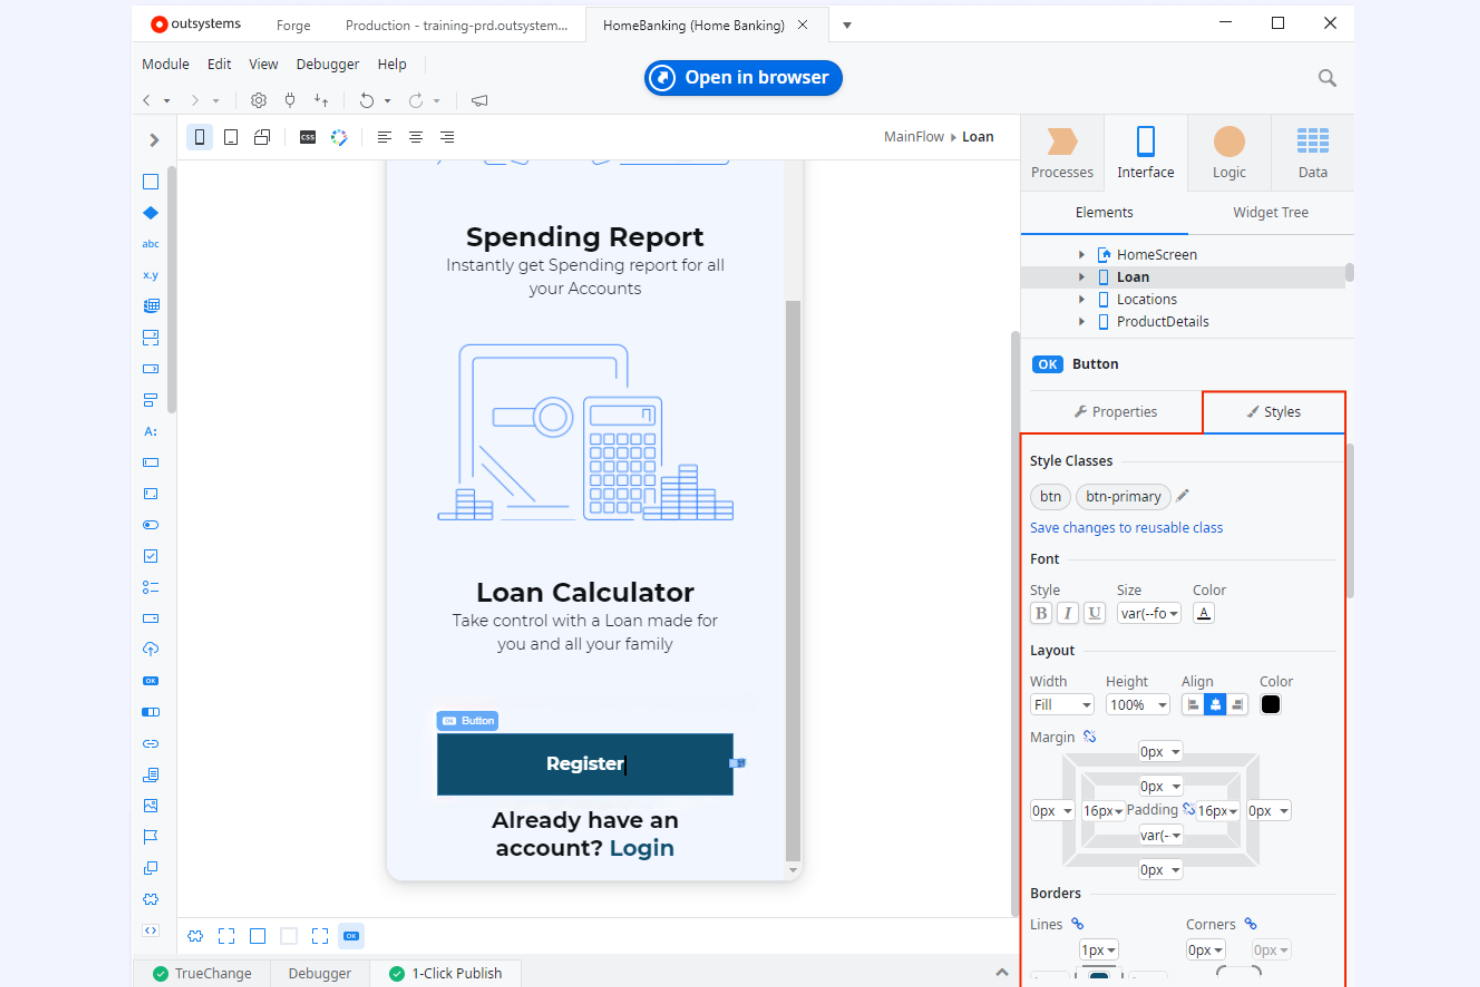Select the tablet preview icon
The height and width of the screenshot is (987, 1480).
click(231, 137)
